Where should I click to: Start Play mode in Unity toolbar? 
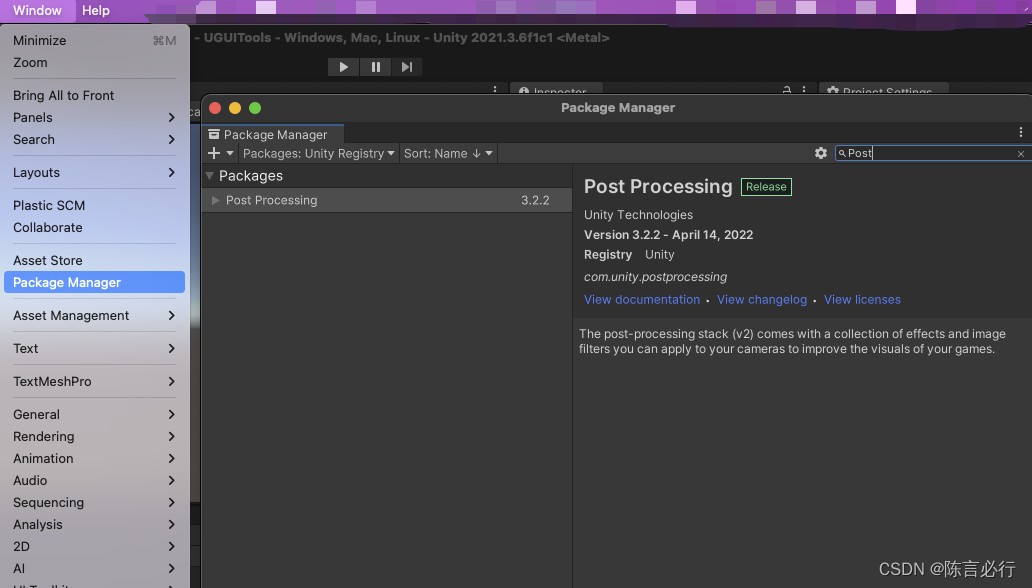(344, 67)
